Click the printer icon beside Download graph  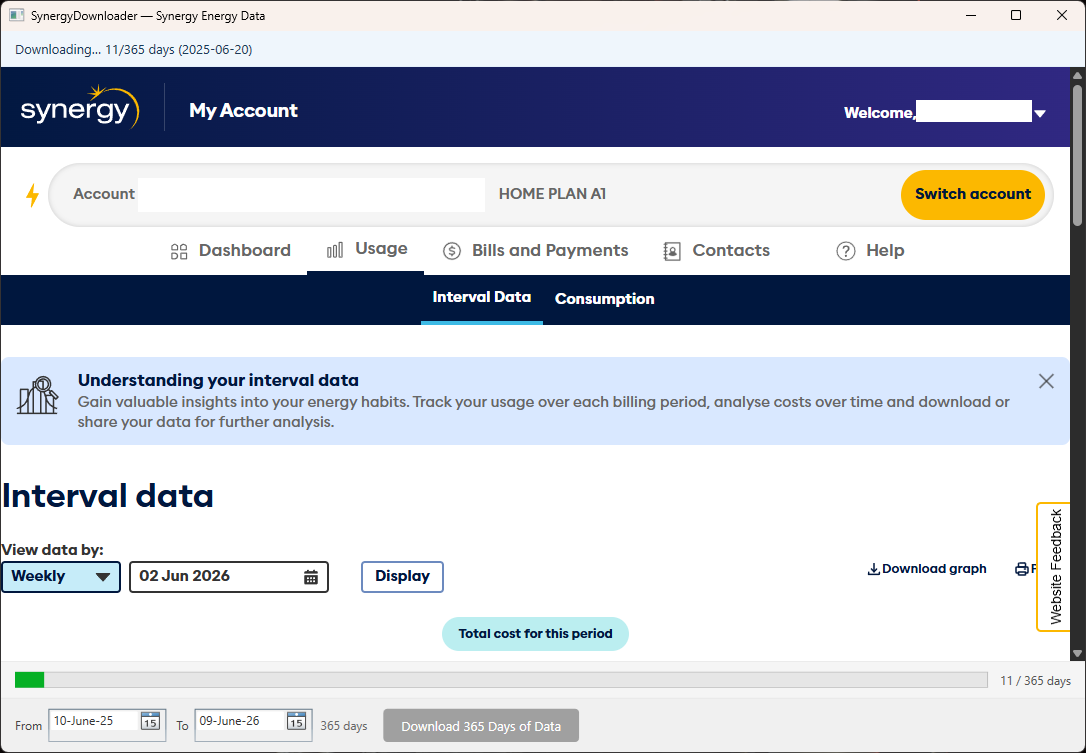pos(1022,569)
